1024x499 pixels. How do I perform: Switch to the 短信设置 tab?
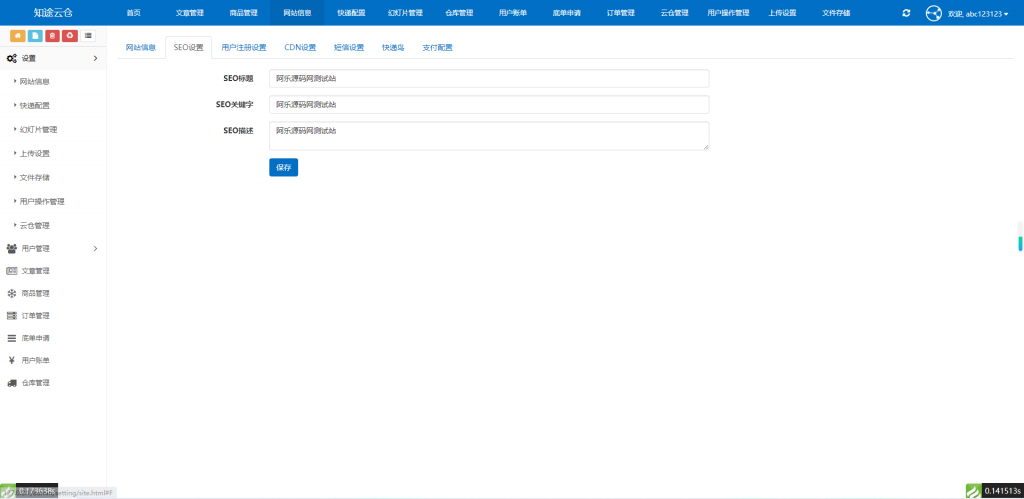[x=349, y=48]
